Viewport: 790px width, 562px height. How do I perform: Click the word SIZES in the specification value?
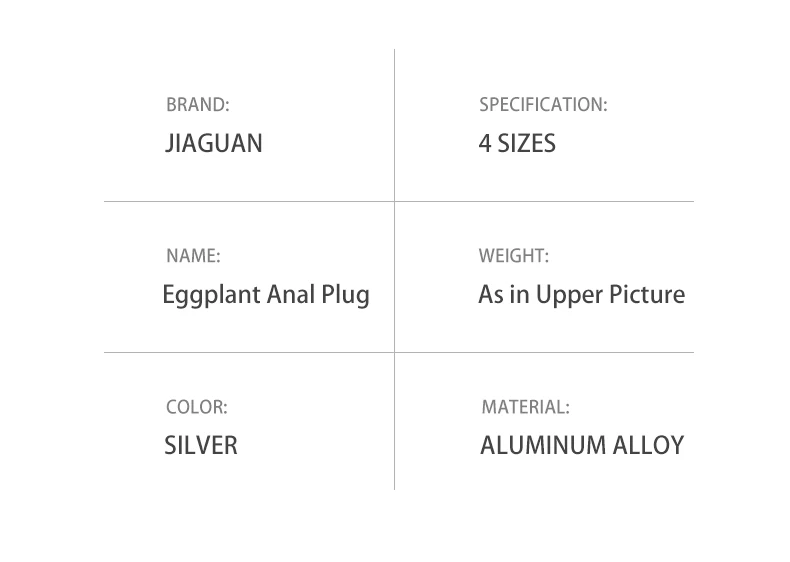point(526,143)
